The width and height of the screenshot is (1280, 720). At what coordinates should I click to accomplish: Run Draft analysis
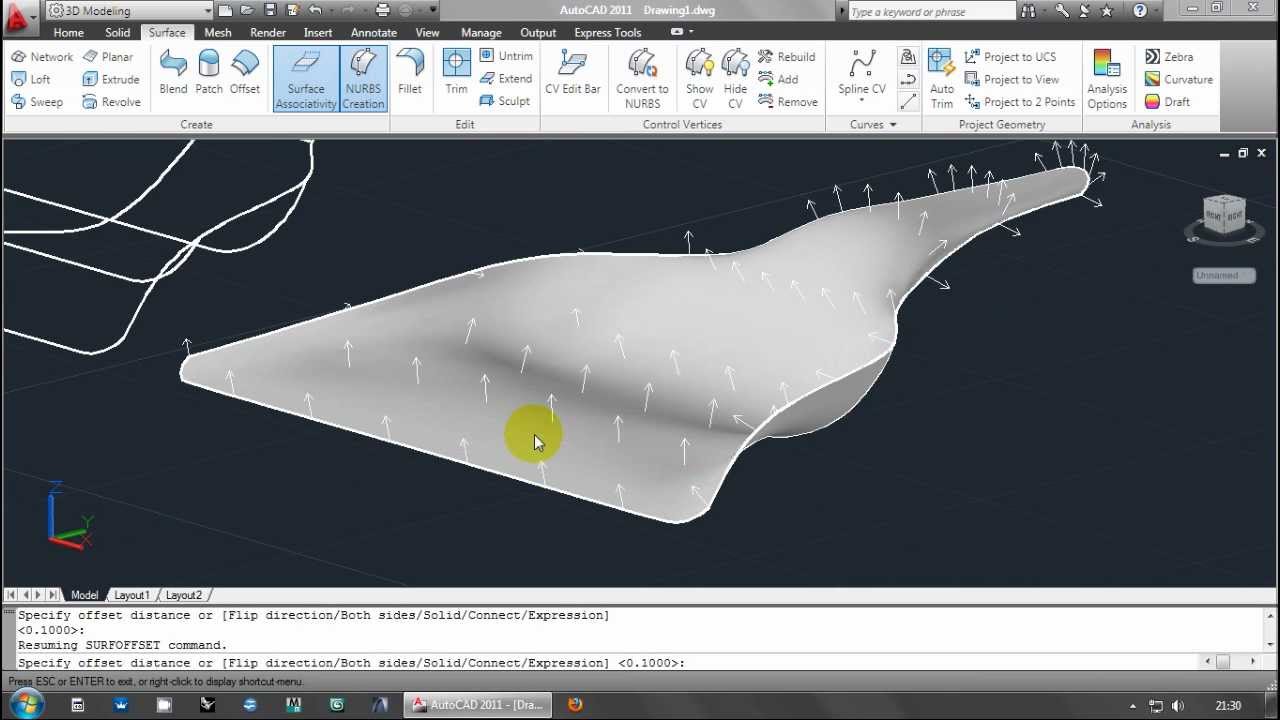[x=1167, y=102]
